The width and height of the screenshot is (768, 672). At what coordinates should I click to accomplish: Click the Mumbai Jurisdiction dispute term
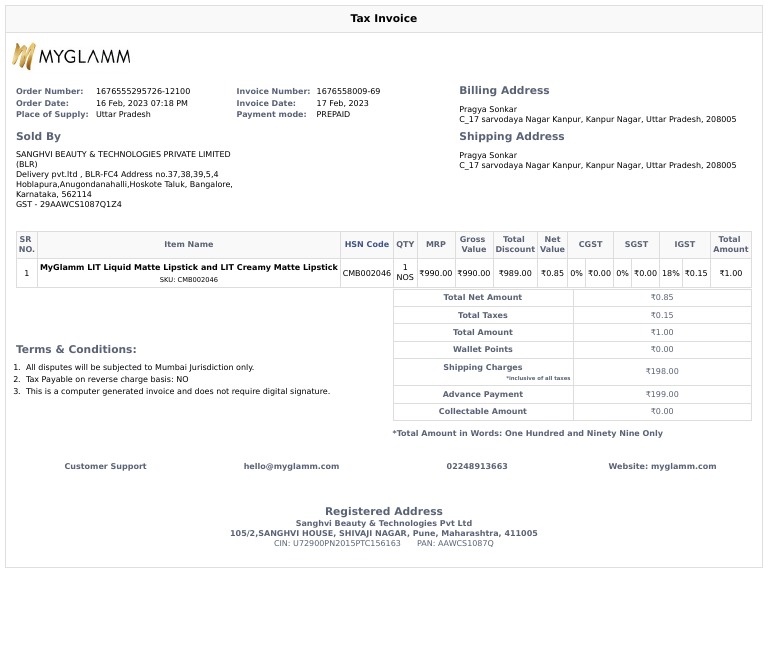click(140, 367)
